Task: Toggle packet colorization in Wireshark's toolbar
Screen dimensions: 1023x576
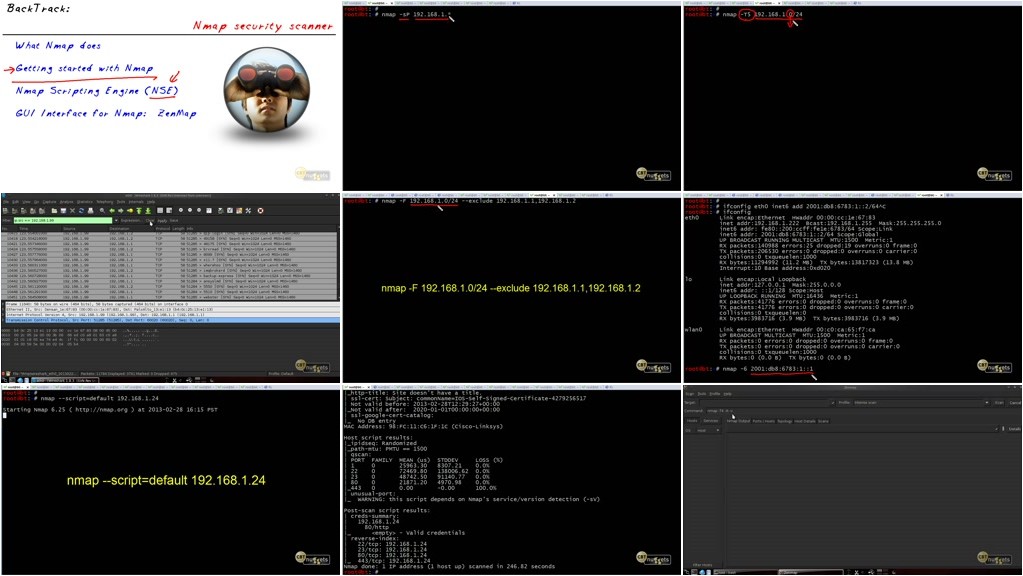Action: tap(160, 211)
